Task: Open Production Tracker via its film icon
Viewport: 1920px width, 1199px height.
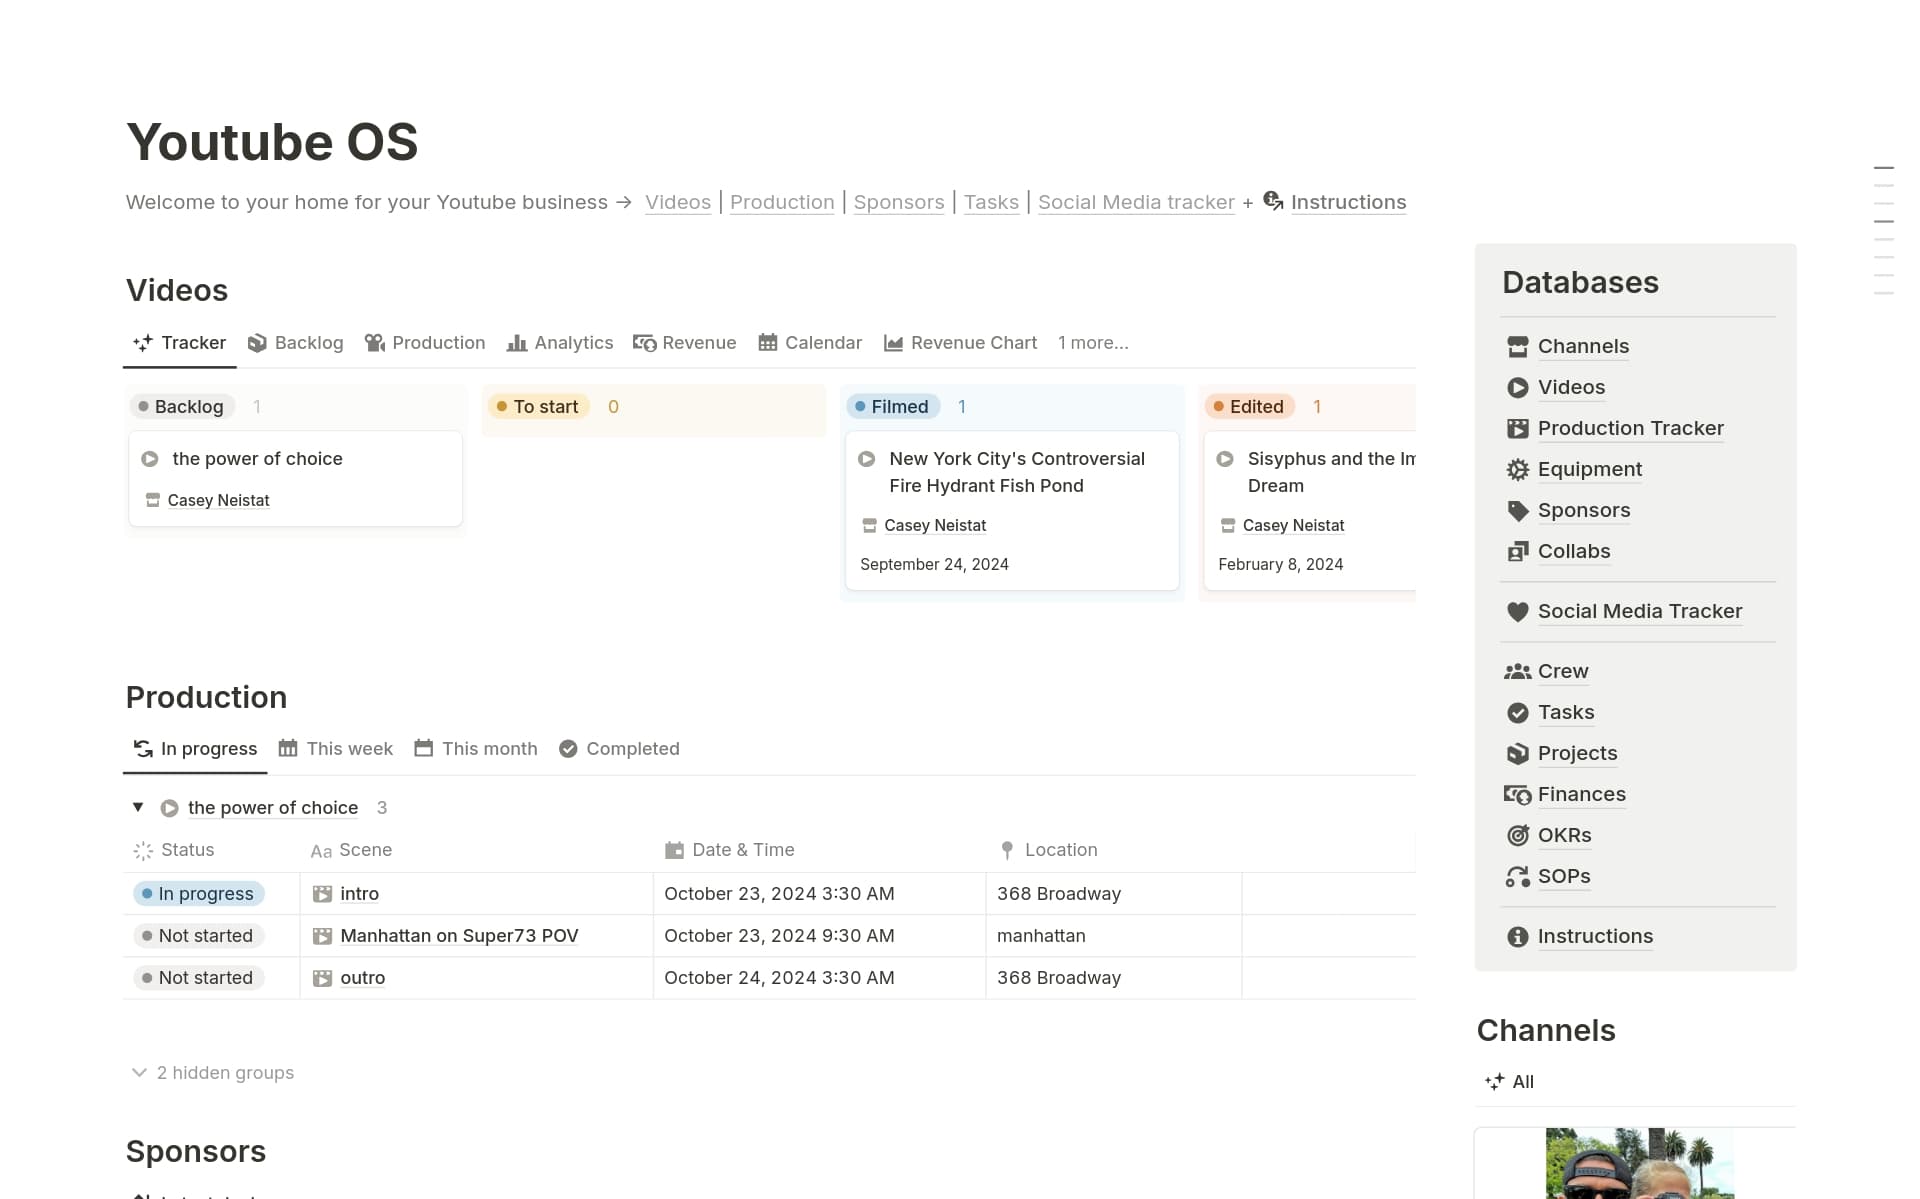Action: 1517,428
